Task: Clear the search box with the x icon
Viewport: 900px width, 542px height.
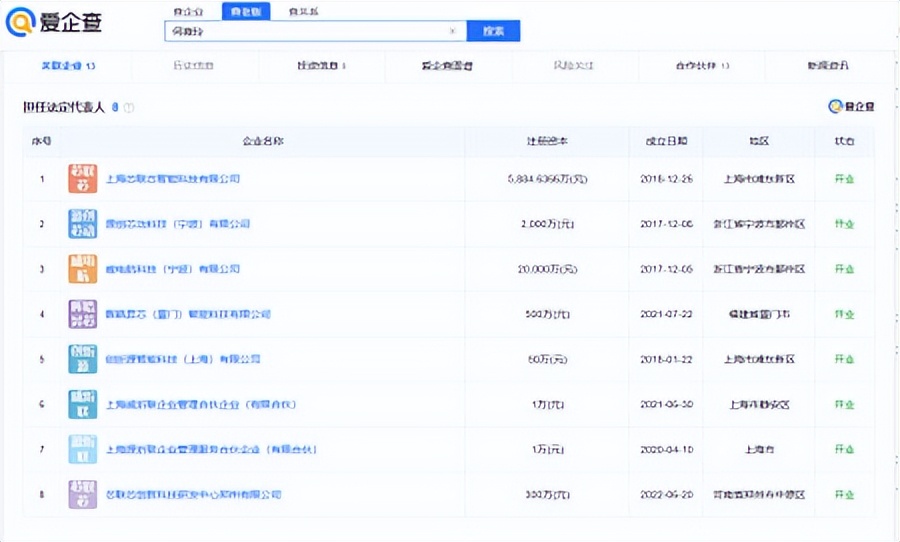Action: [452, 31]
